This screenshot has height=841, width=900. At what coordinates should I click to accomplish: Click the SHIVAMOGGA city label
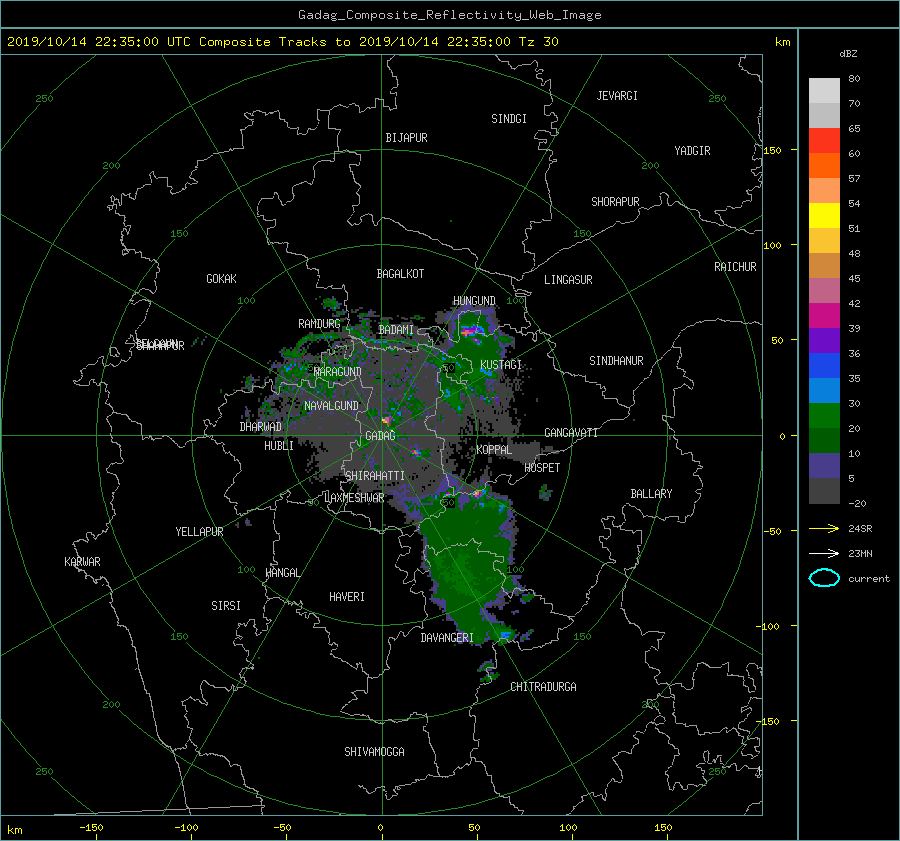pyautogui.click(x=374, y=751)
